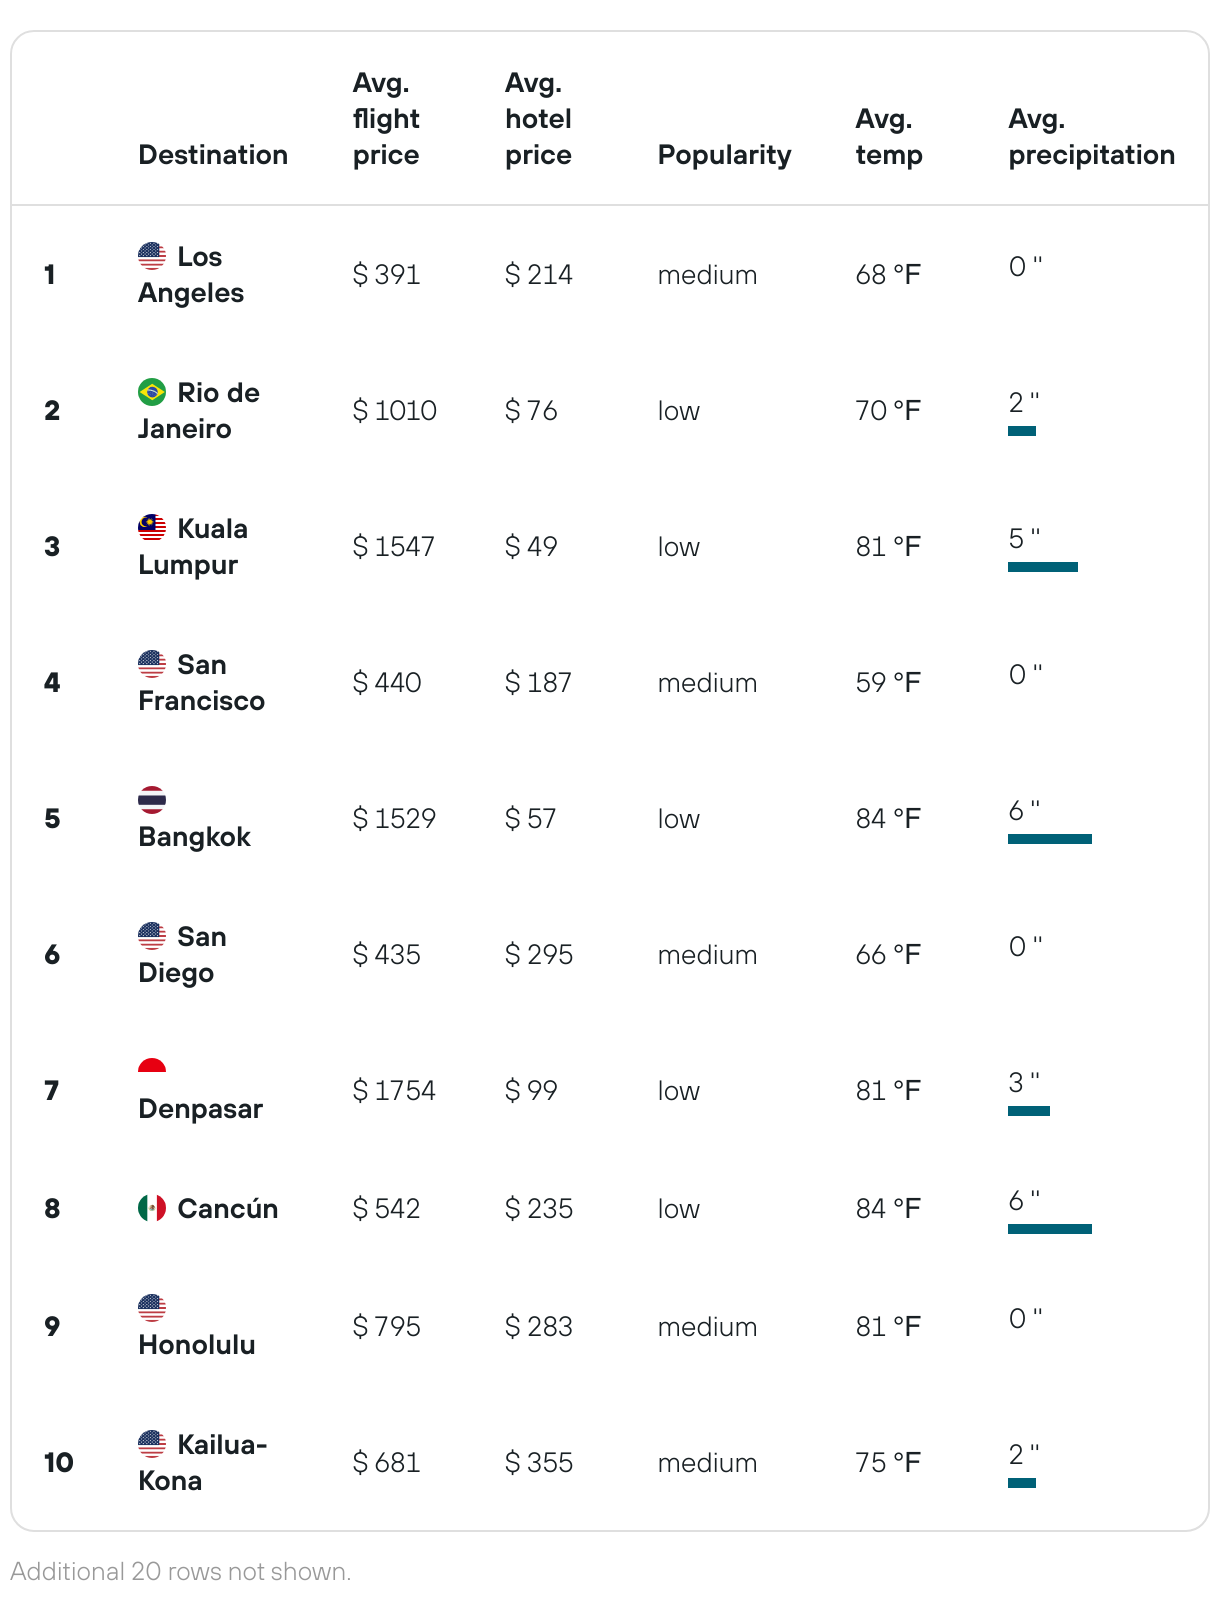The height and width of the screenshot is (1598, 1220).
Task: Click the Brazil flag beside Rio de Janeiro
Action: [x=152, y=392]
